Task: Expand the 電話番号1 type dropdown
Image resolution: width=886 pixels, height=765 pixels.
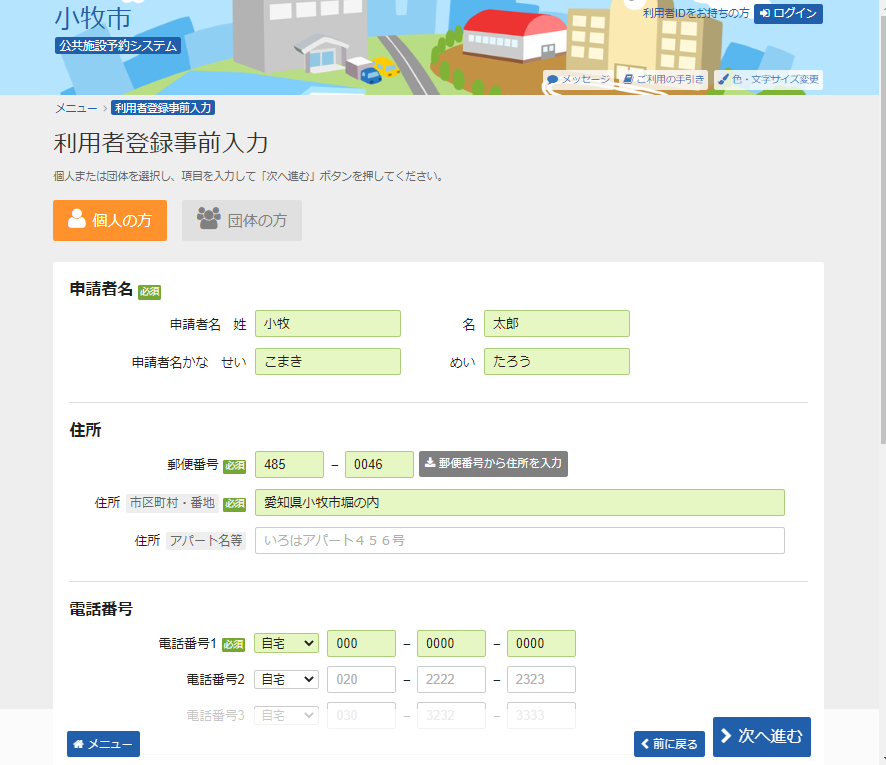Action: [286, 643]
